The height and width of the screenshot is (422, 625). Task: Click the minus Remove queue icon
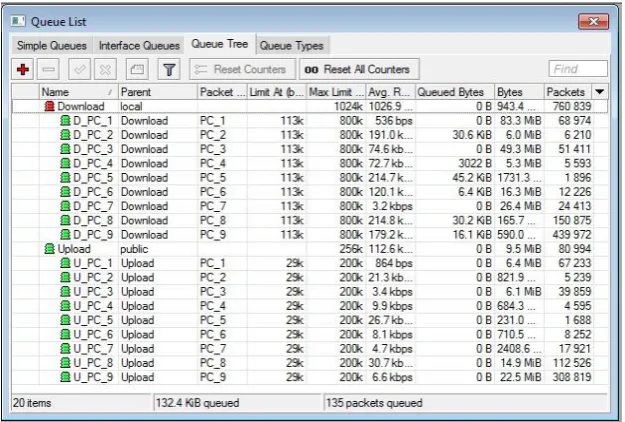48,69
